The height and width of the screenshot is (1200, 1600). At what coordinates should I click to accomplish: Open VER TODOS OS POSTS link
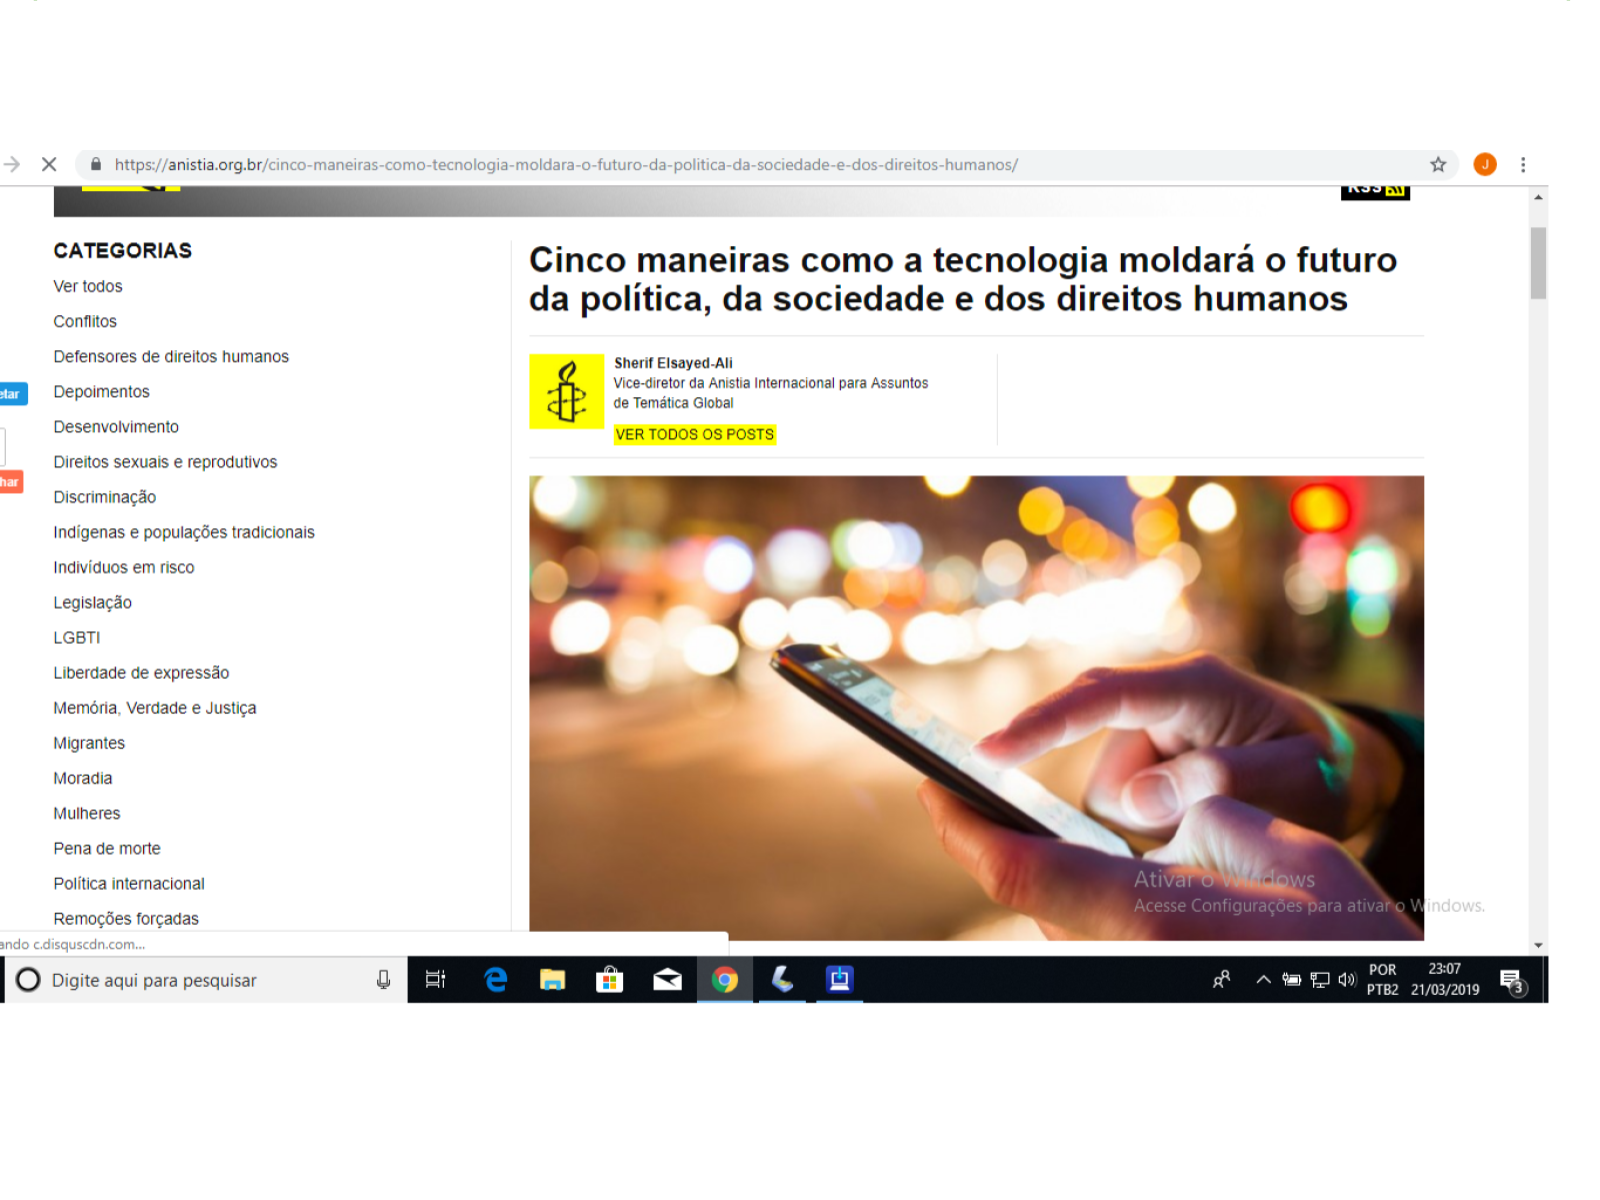(x=694, y=434)
